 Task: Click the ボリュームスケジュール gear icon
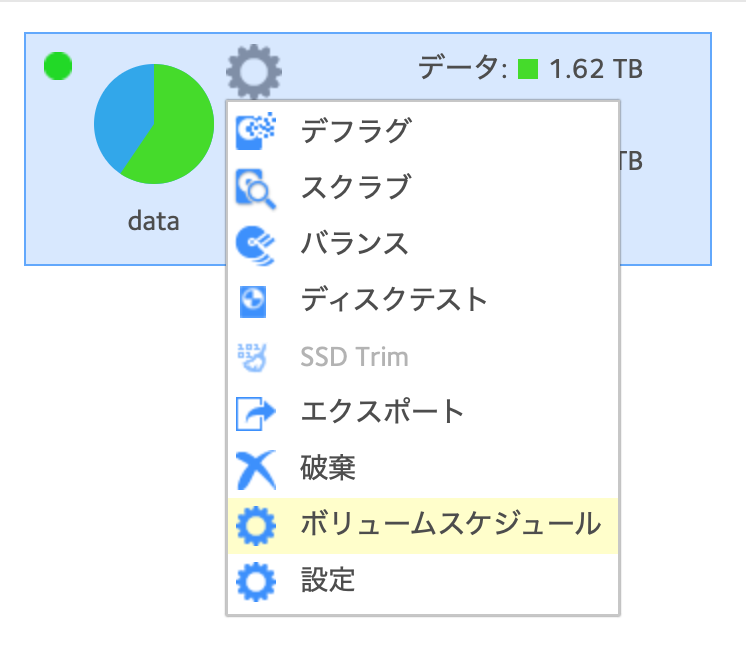click(256, 526)
